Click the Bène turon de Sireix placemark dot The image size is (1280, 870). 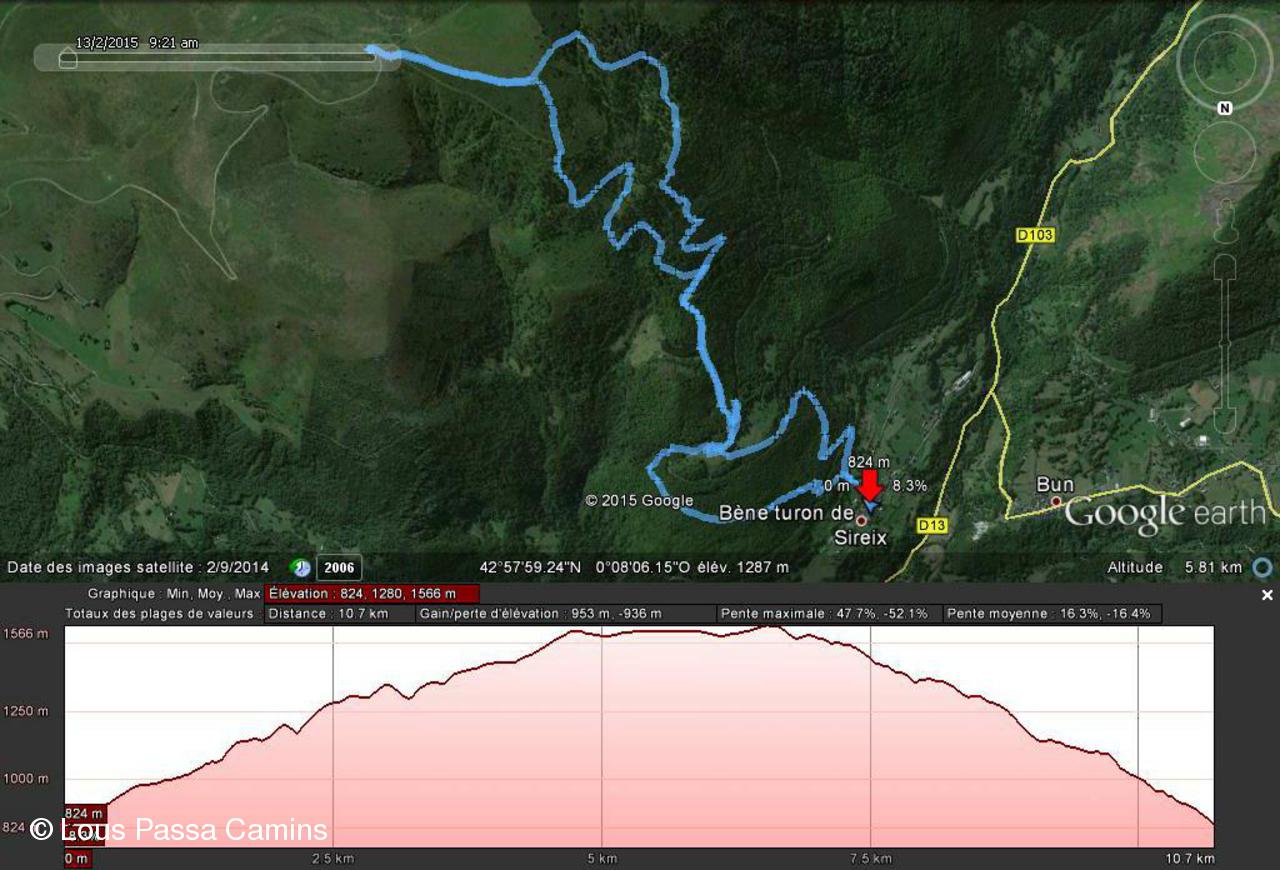tap(861, 520)
